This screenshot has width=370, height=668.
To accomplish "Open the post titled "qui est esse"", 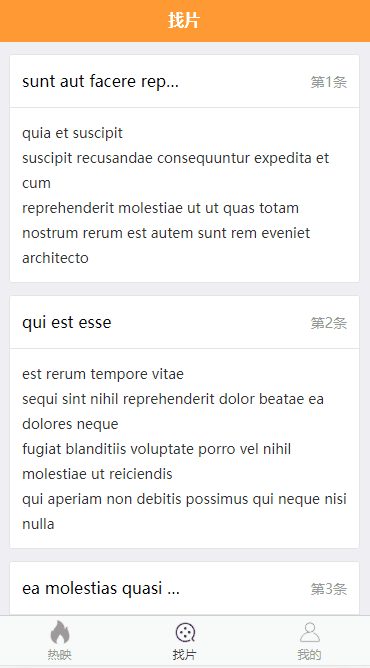I will [67, 322].
